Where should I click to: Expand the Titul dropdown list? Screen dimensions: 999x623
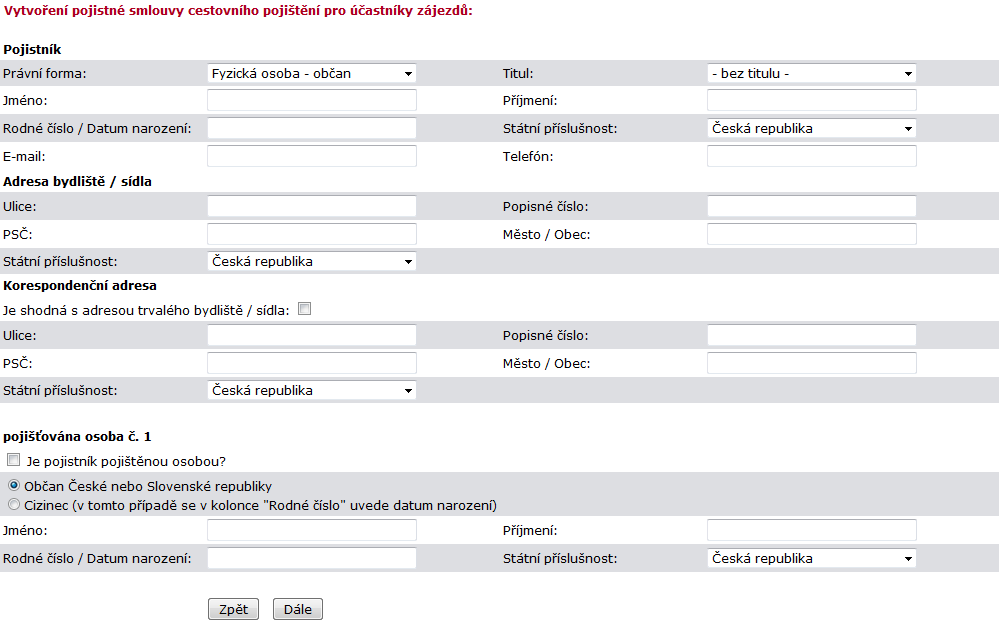tap(812, 73)
